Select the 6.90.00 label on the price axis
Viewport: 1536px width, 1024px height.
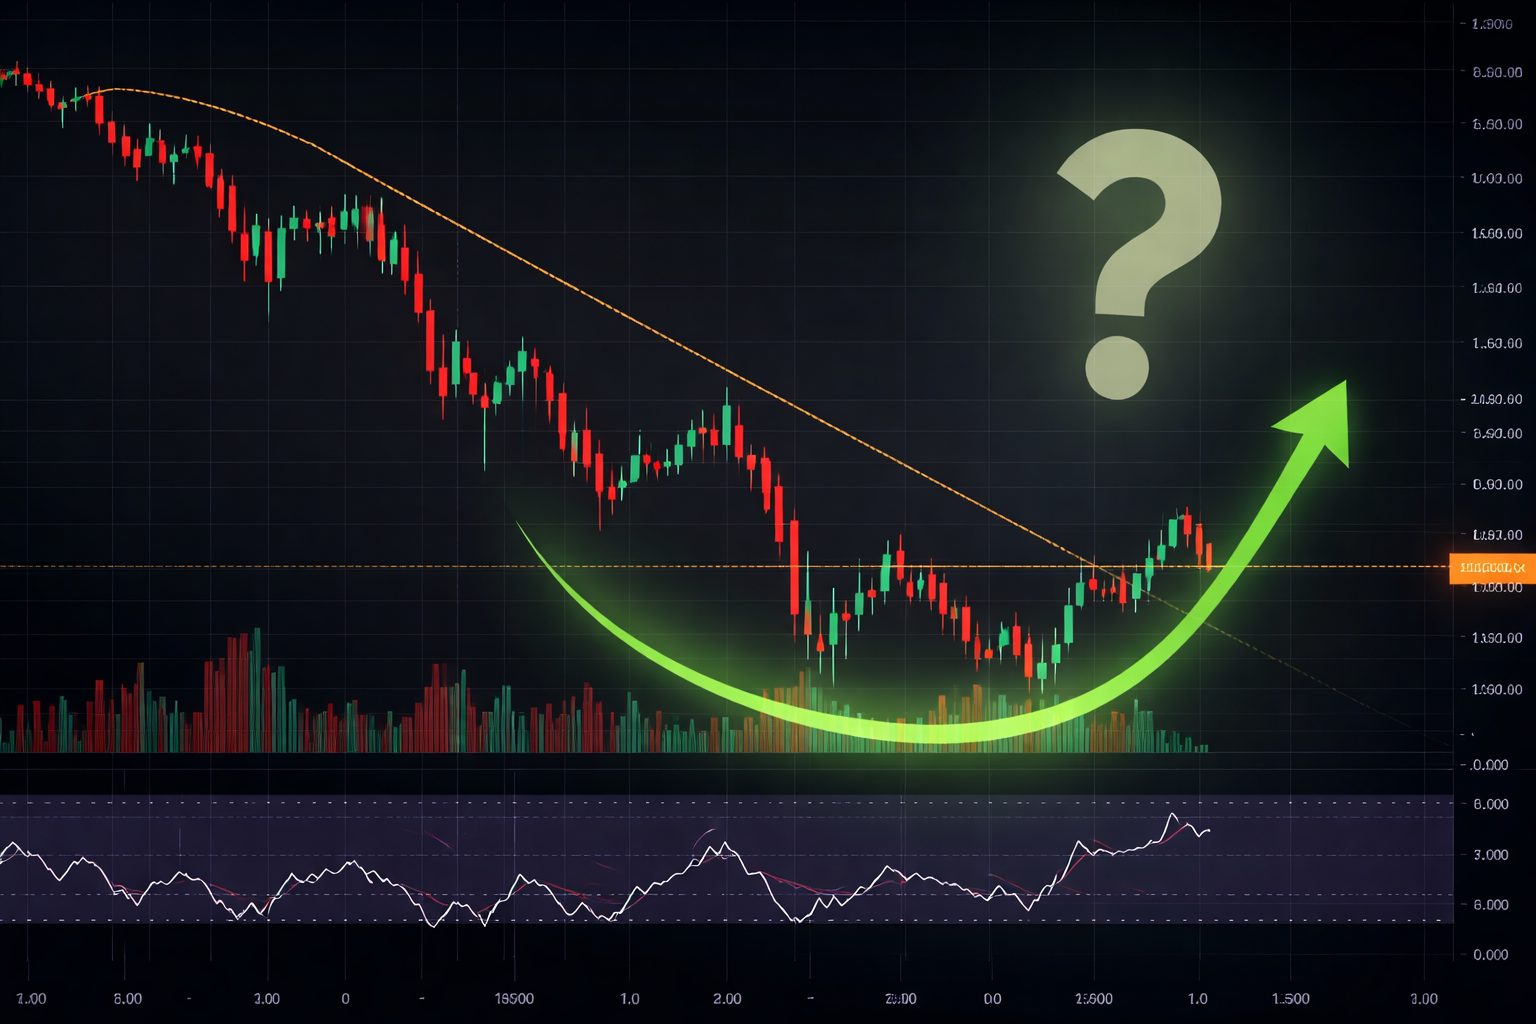(1497, 72)
